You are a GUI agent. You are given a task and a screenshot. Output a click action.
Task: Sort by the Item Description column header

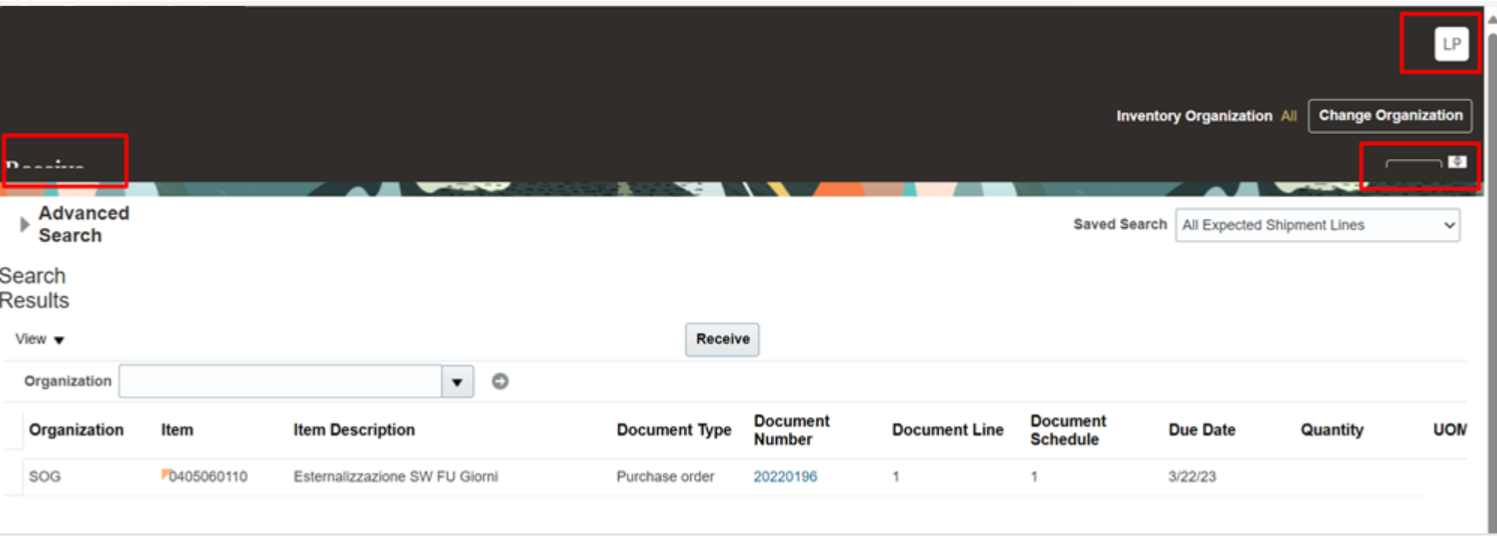click(x=354, y=430)
